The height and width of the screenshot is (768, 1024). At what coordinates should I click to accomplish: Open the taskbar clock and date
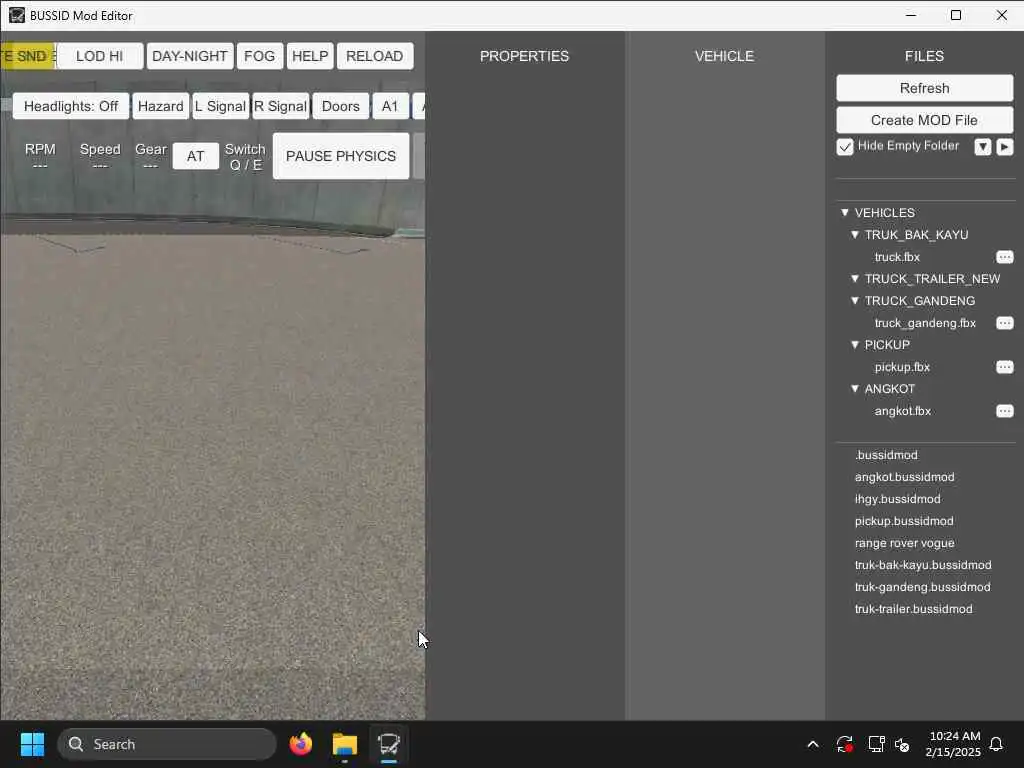(x=953, y=744)
